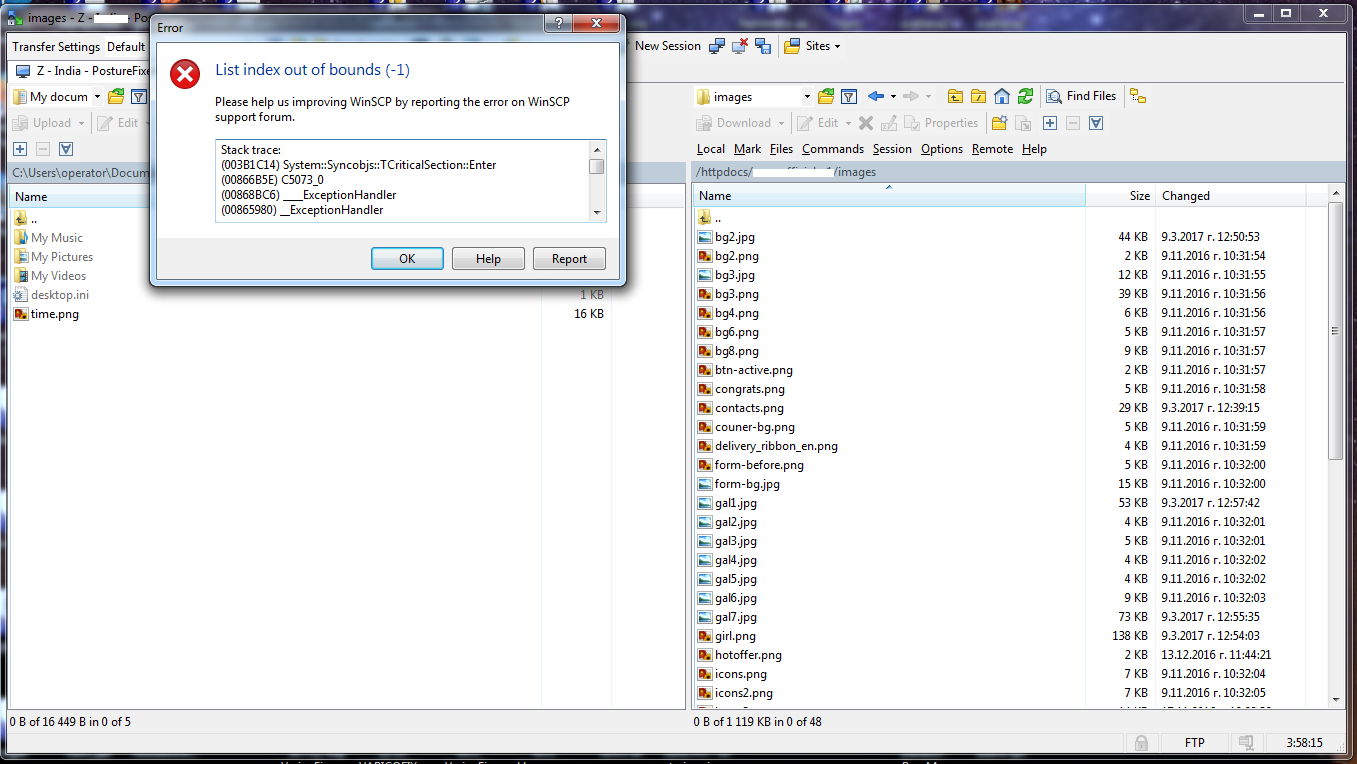Select the girl.png file in the remote list
The width and height of the screenshot is (1357, 764).
coord(735,636)
